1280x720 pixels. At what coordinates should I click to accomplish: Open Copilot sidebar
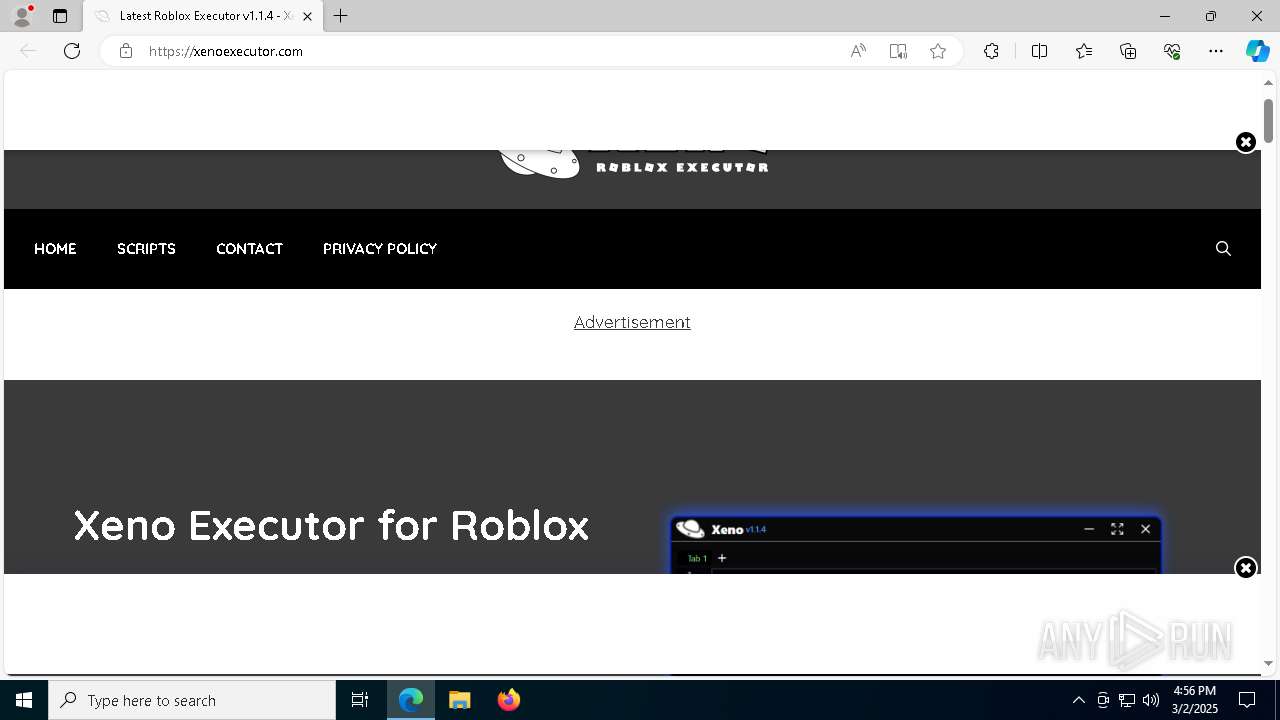[1257, 51]
